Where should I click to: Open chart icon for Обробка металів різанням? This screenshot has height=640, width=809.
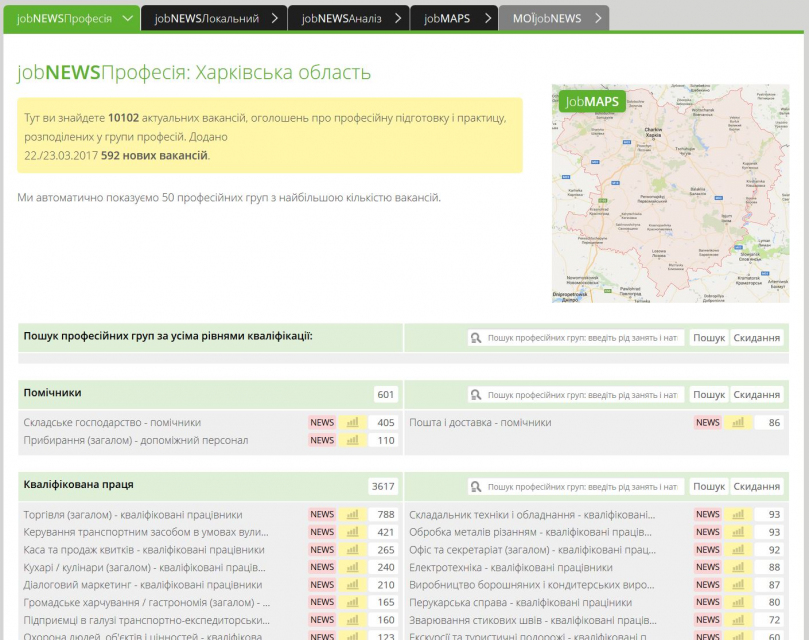pyautogui.click(x=738, y=532)
